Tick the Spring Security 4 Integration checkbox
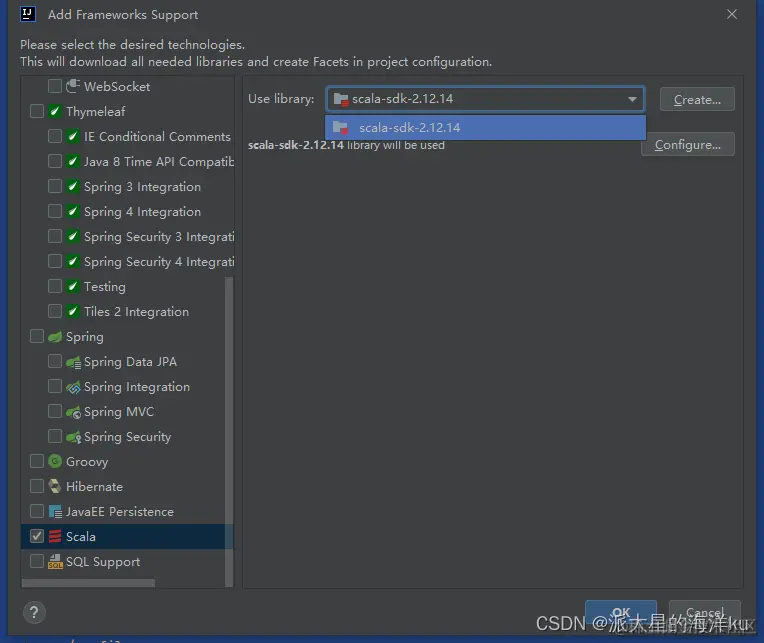 tap(55, 261)
